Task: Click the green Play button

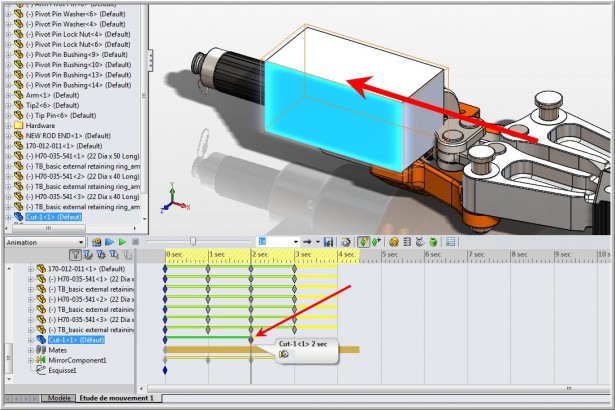Action: 122,242
